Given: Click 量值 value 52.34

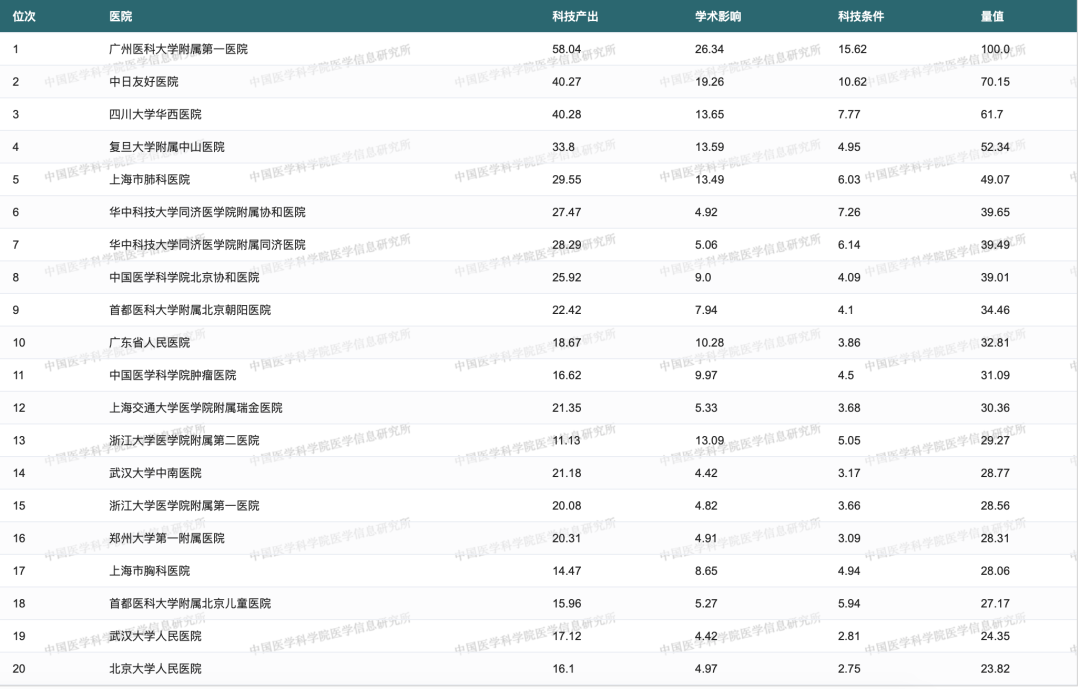Looking at the screenshot, I should pyautogui.click(x=995, y=147).
